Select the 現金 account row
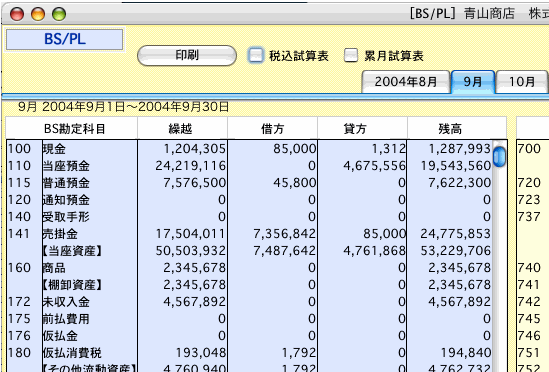Viewport: 549px width, 372px height. pyautogui.click(x=249, y=149)
